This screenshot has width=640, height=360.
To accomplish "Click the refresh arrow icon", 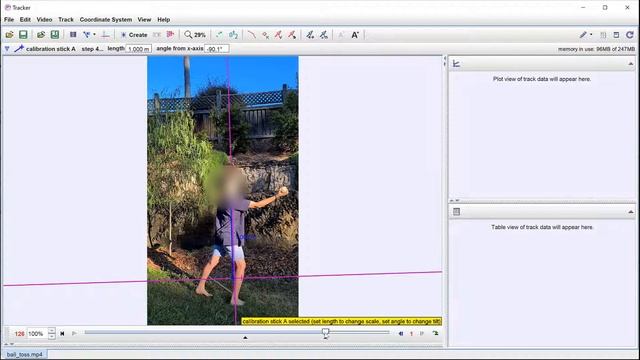I will [630, 35].
